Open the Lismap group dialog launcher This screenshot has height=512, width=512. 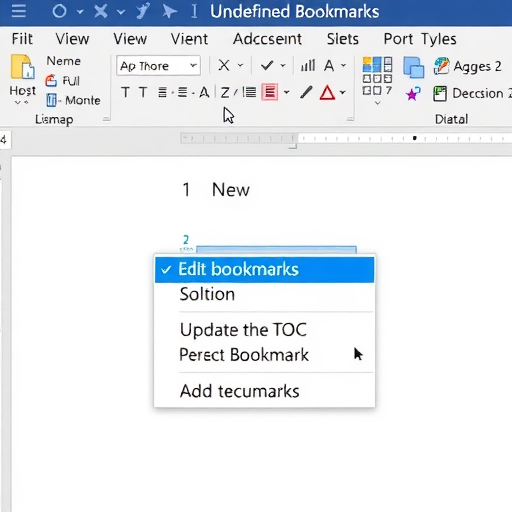click(106, 119)
